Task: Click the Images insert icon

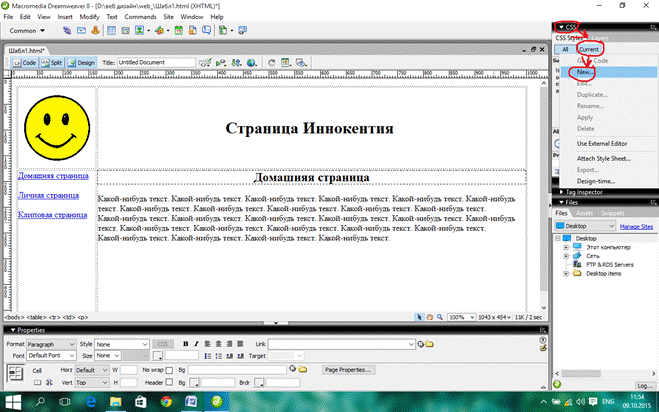Action: (140, 30)
